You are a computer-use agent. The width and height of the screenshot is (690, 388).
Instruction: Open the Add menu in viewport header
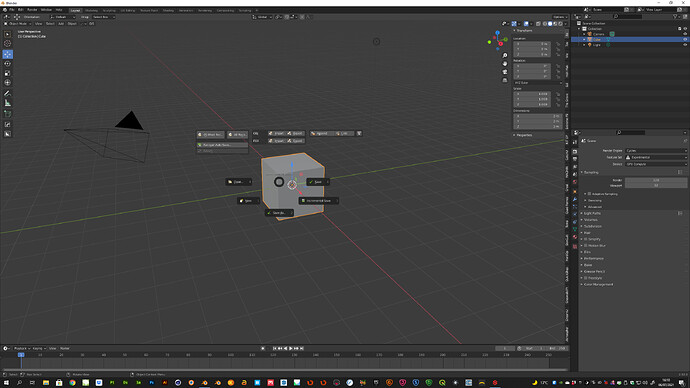[x=61, y=24]
